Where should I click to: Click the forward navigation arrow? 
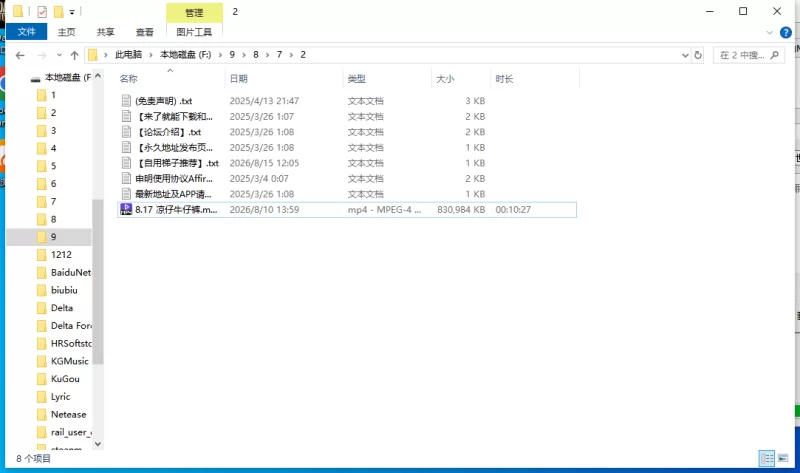click(42, 55)
